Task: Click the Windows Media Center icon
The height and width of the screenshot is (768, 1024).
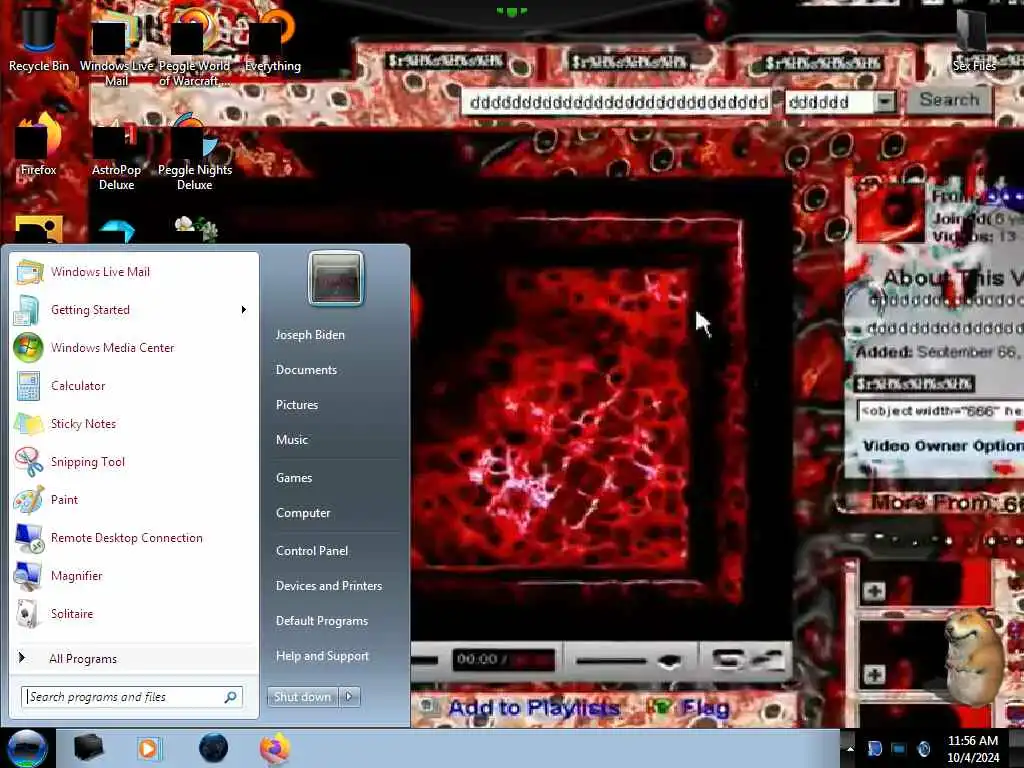Action: pyautogui.click(x=28, y=347)
